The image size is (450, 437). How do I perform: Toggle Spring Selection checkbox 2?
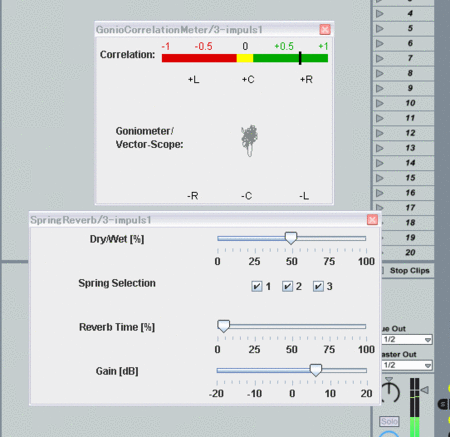click(287, 286)
